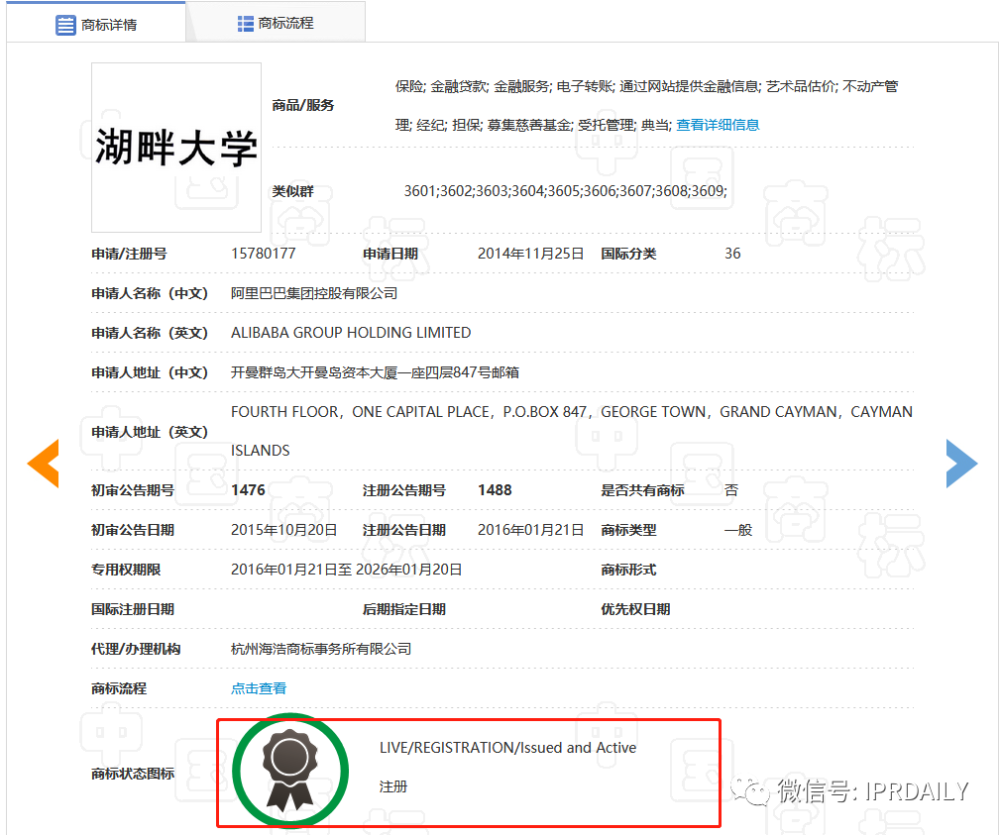The height and width of the screenshot is (835, 1000).
Task: Select application date 2014年11月25日
Action: tap(531, 254)
